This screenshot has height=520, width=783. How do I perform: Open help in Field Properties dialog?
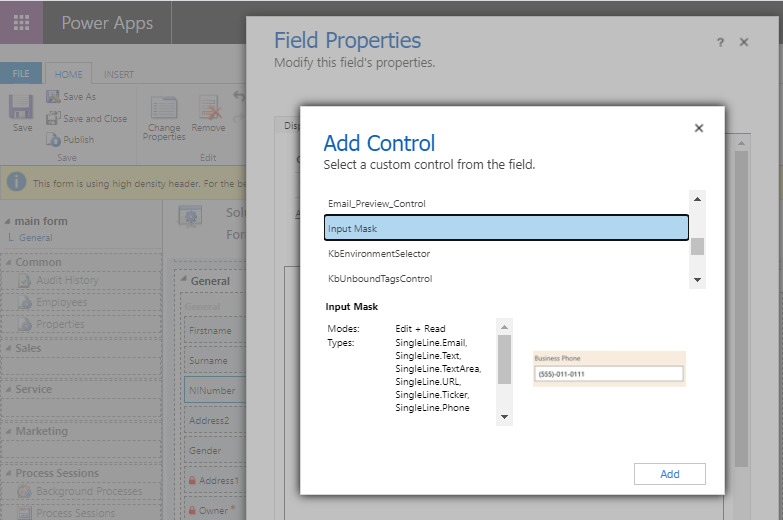pos(720,42)
